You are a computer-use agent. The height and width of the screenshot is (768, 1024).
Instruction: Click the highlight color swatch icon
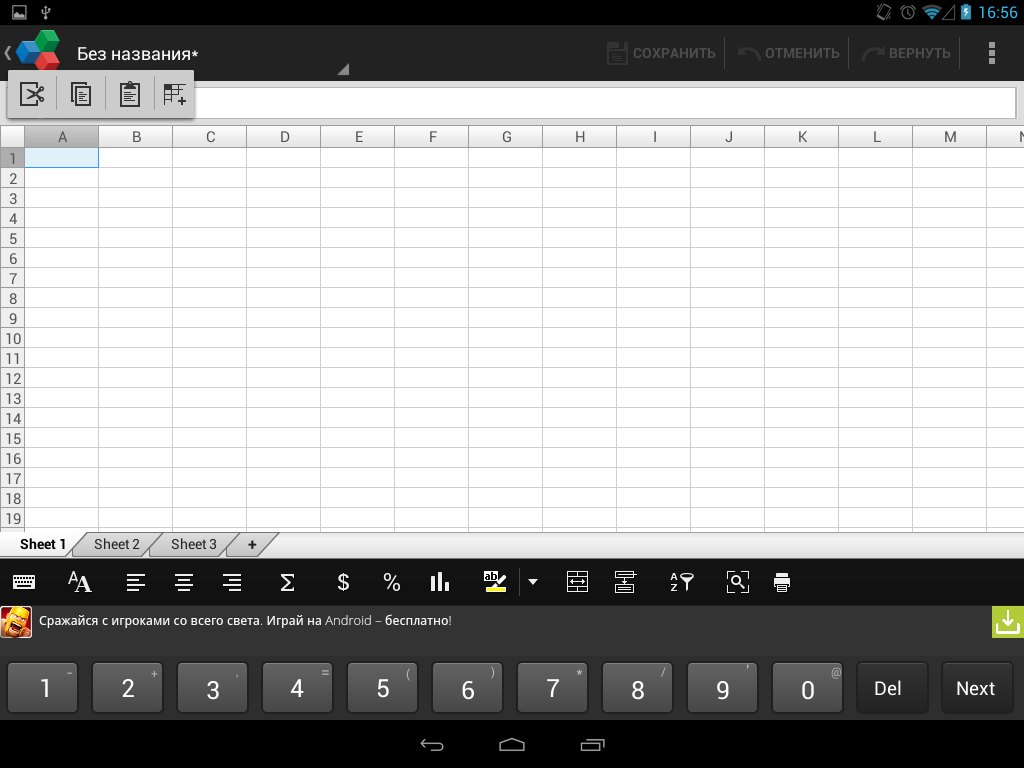(x=496, y=582)
